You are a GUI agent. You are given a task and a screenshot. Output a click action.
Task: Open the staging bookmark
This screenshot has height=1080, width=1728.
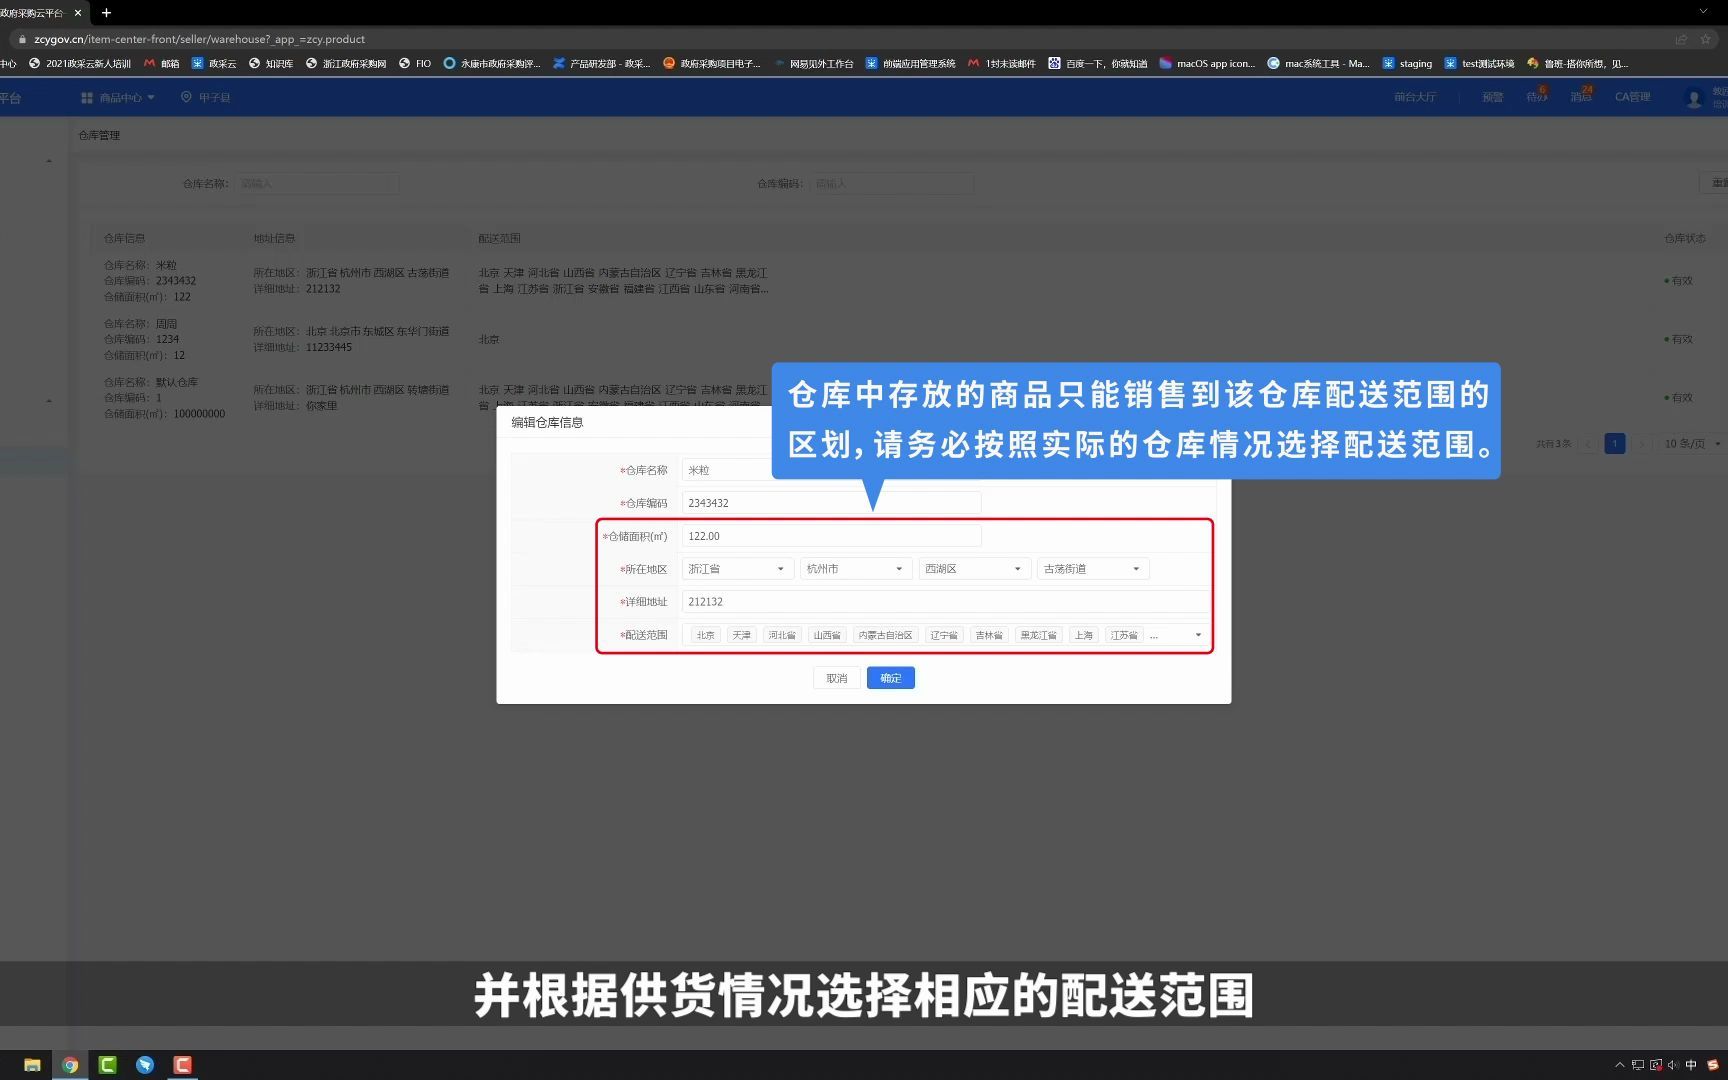pos(1407,63)
